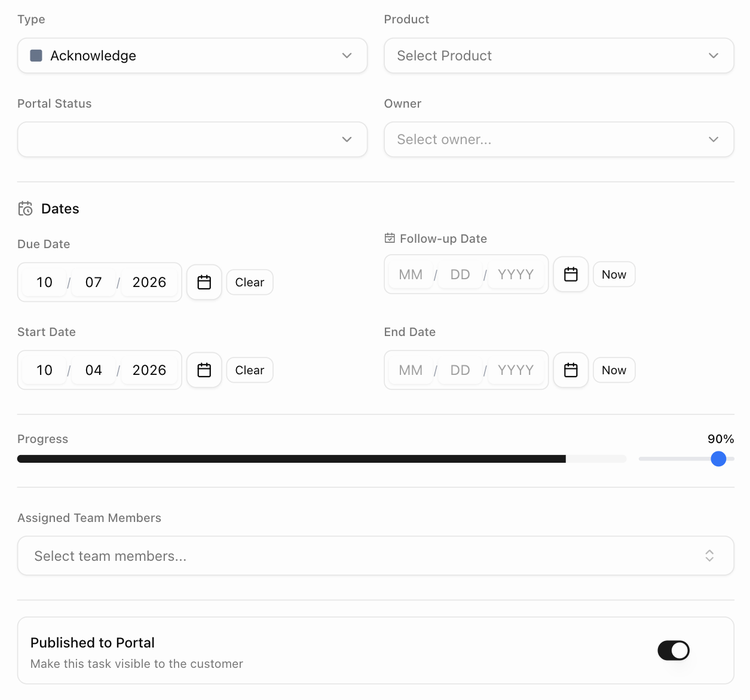Clear the Start Date value

(x=250, y=370)
